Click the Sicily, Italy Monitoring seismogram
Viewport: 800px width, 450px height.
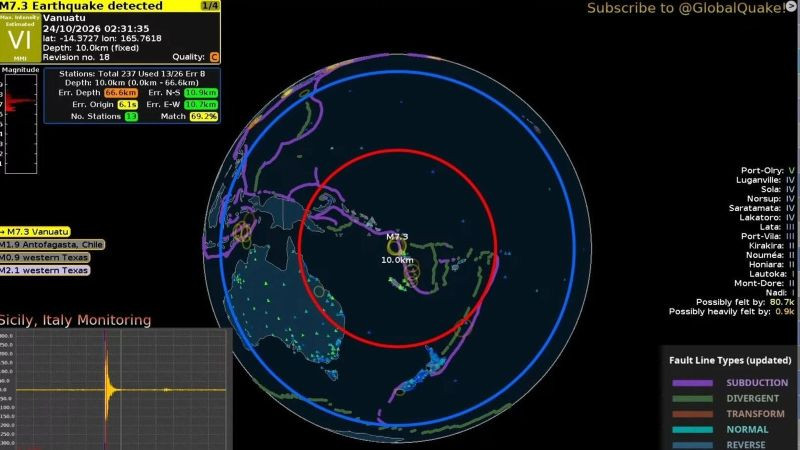pos(116,389)
